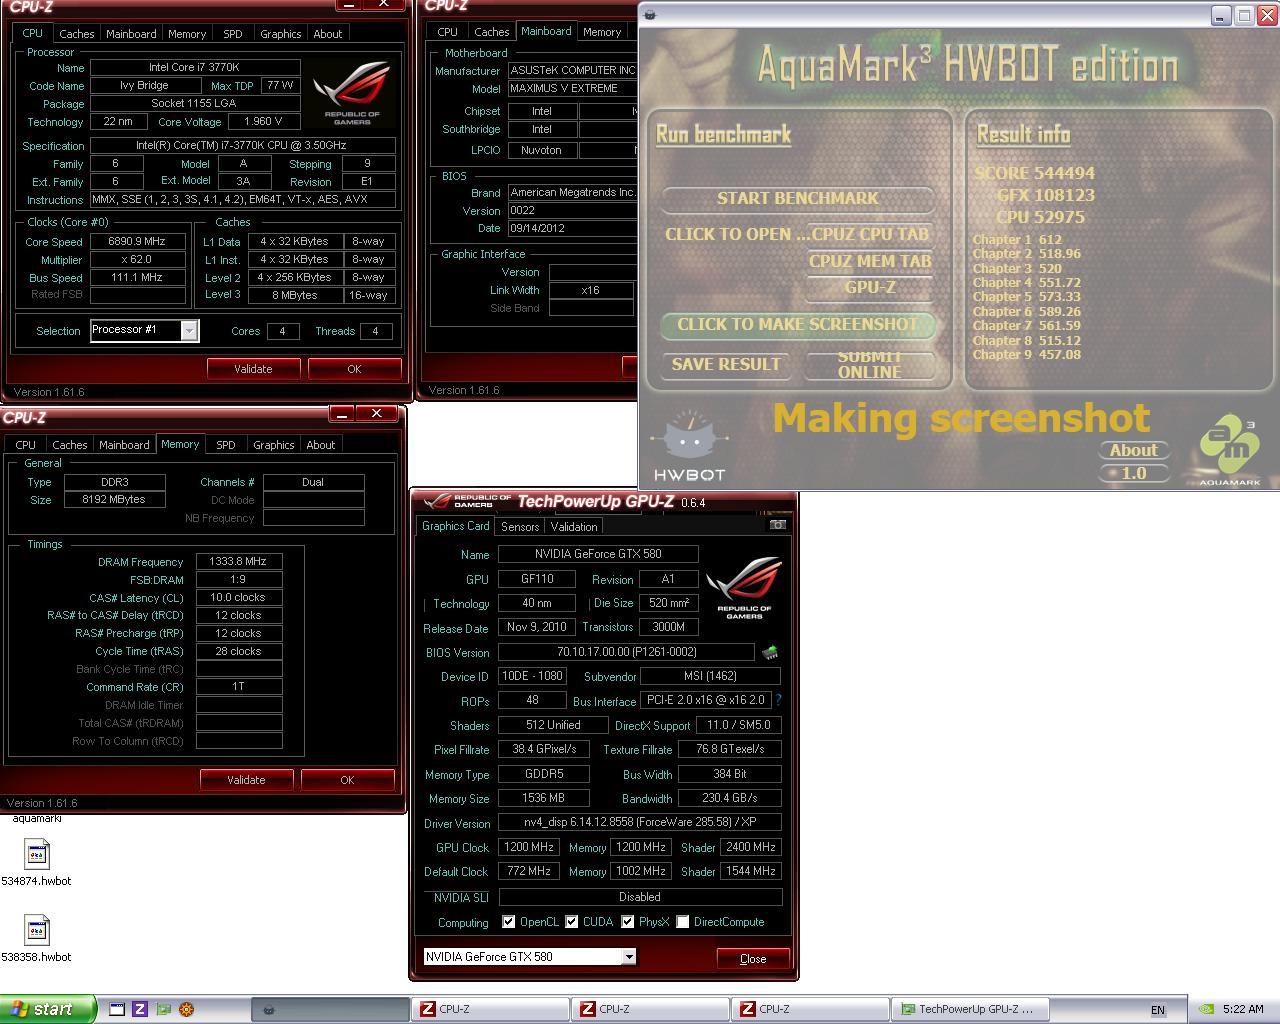The width and height of the screenshot is (1280, 1024).
Task: Open Mainboard tab in the CPU-Z CPU window
Action: point(131,34)
